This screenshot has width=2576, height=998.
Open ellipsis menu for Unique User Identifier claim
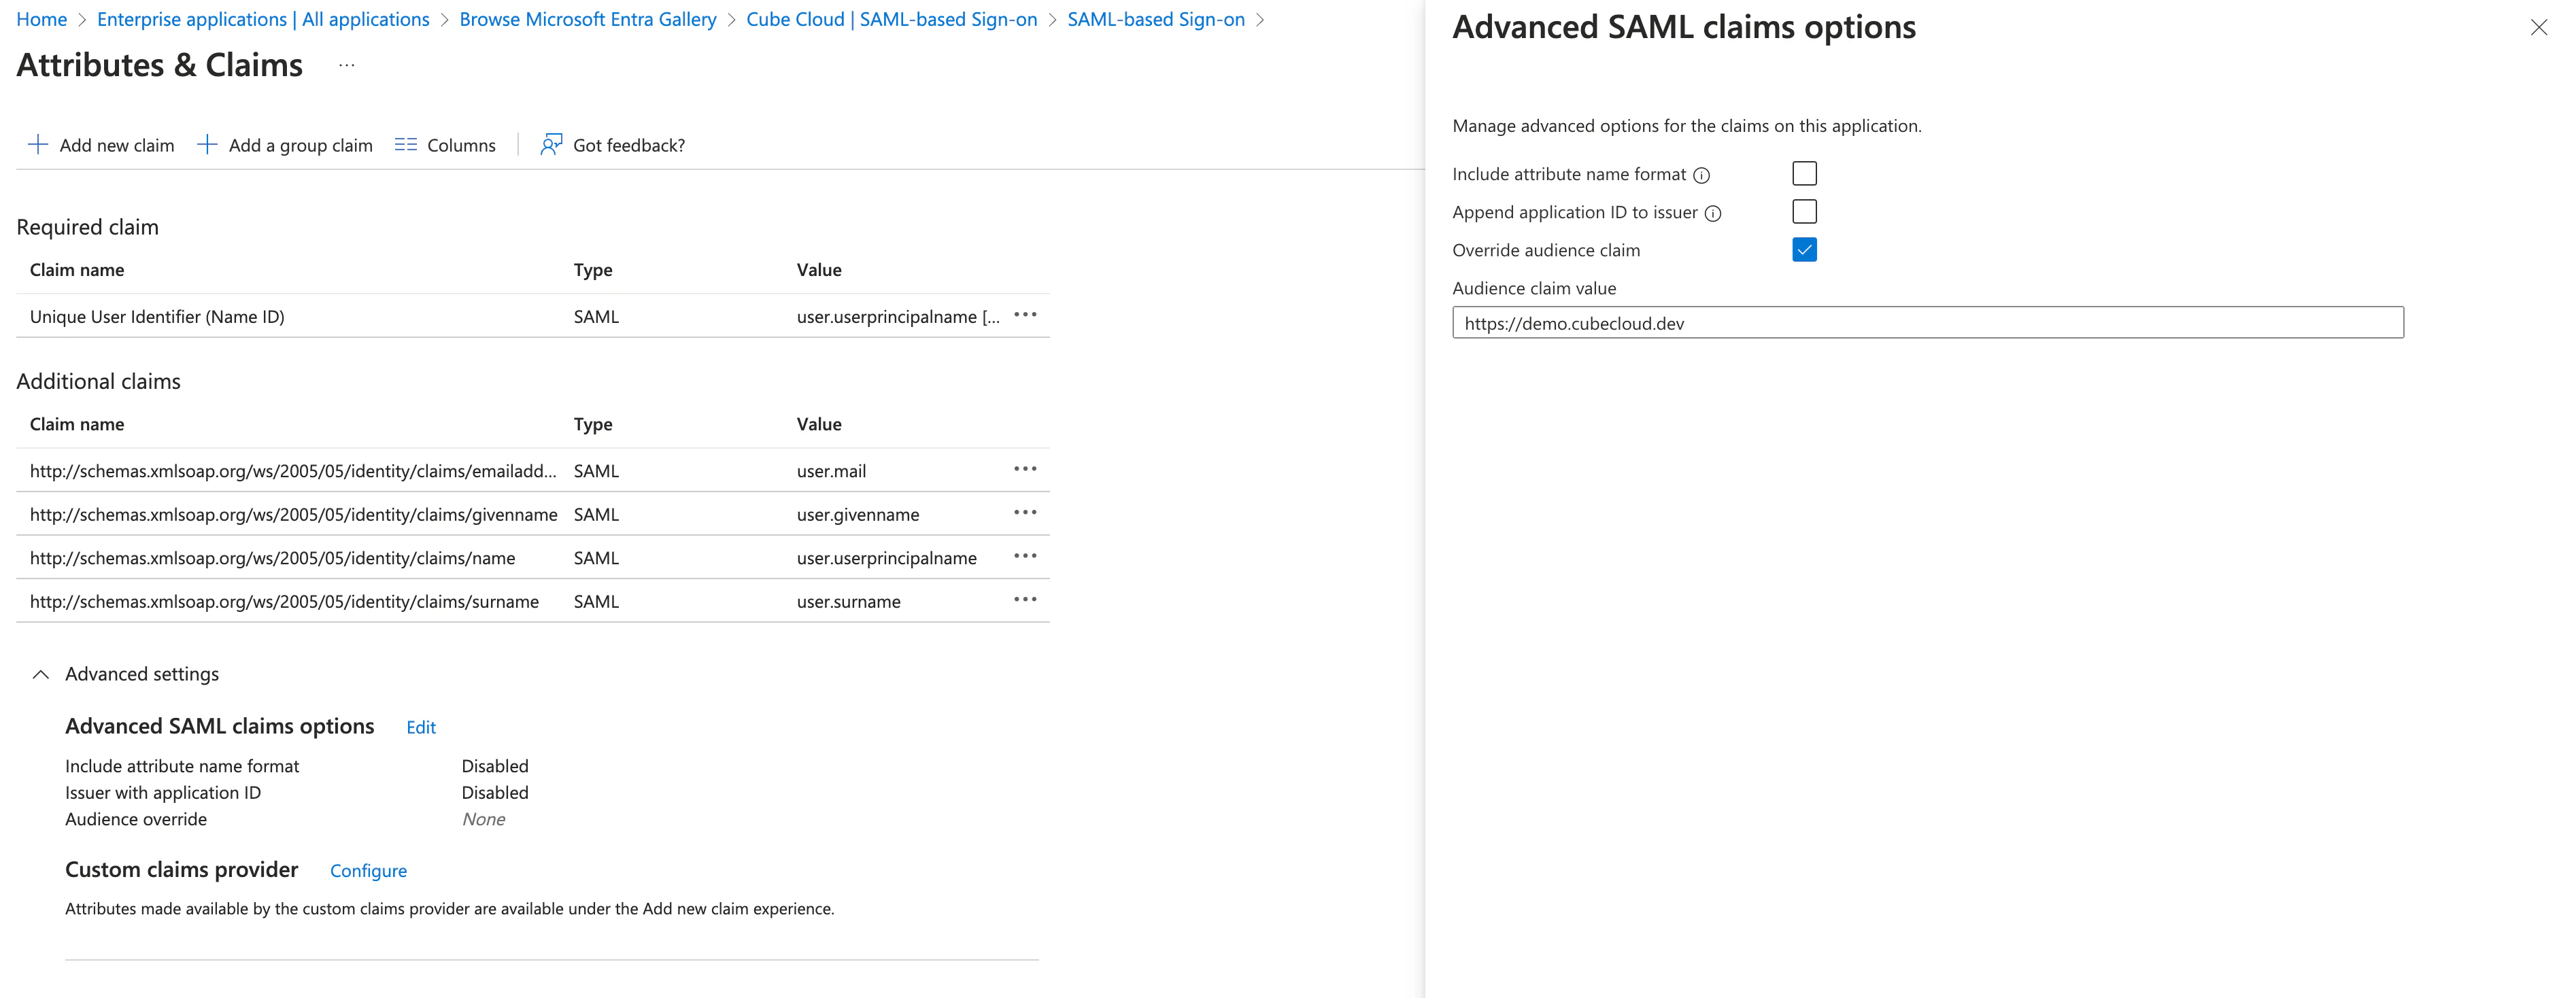(x=1025, y=315)
